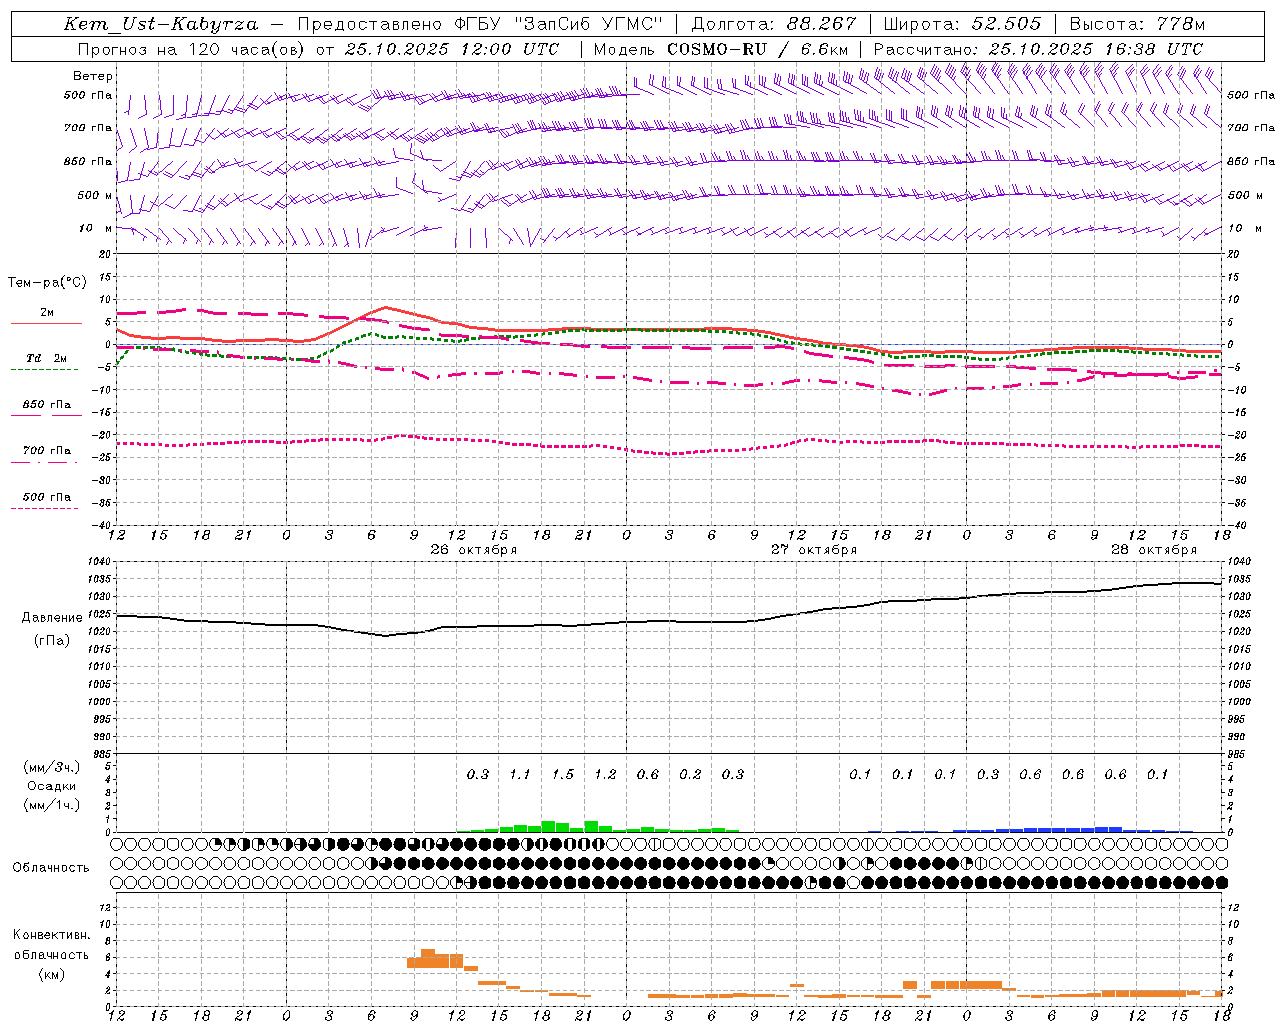Click the 850 гПа temperature legend entry
This screenshot has width=1280, height=1024.
coord(46,405)
